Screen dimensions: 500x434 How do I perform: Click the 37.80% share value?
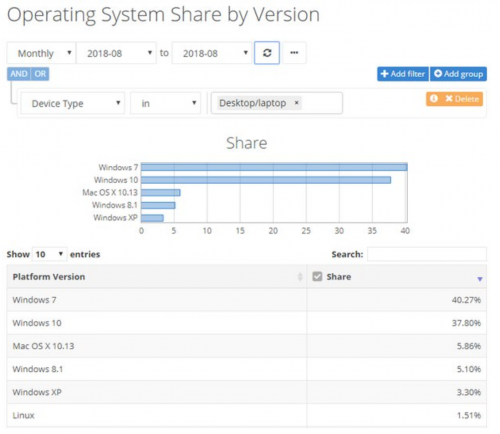(x=466, y=323)
